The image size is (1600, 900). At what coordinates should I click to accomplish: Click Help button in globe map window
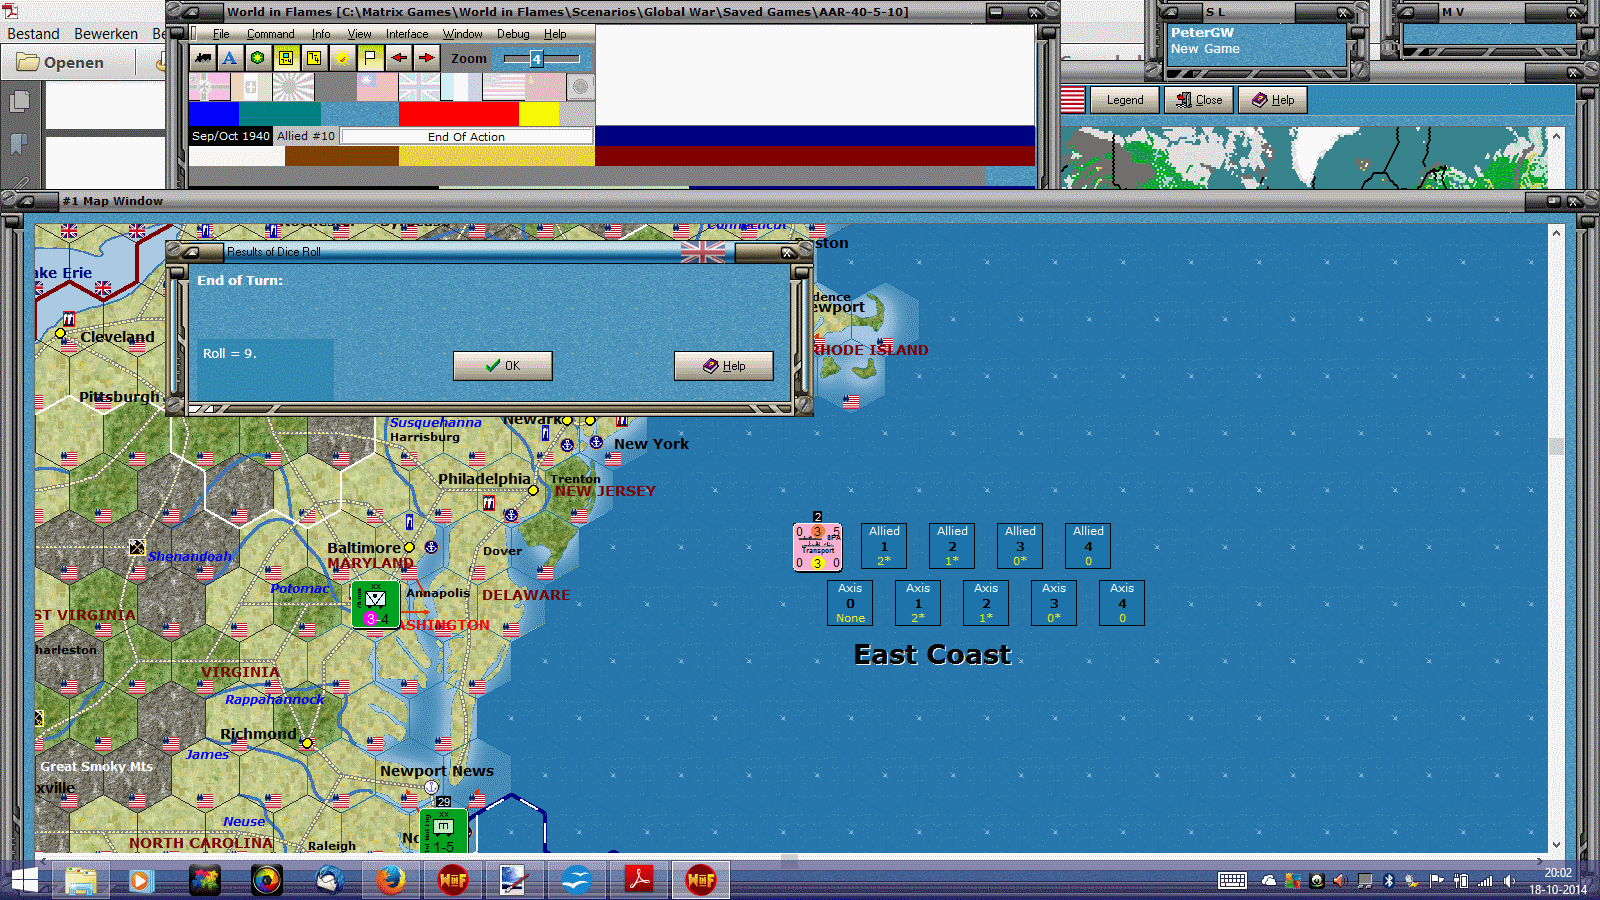[x=1273, y=100]
